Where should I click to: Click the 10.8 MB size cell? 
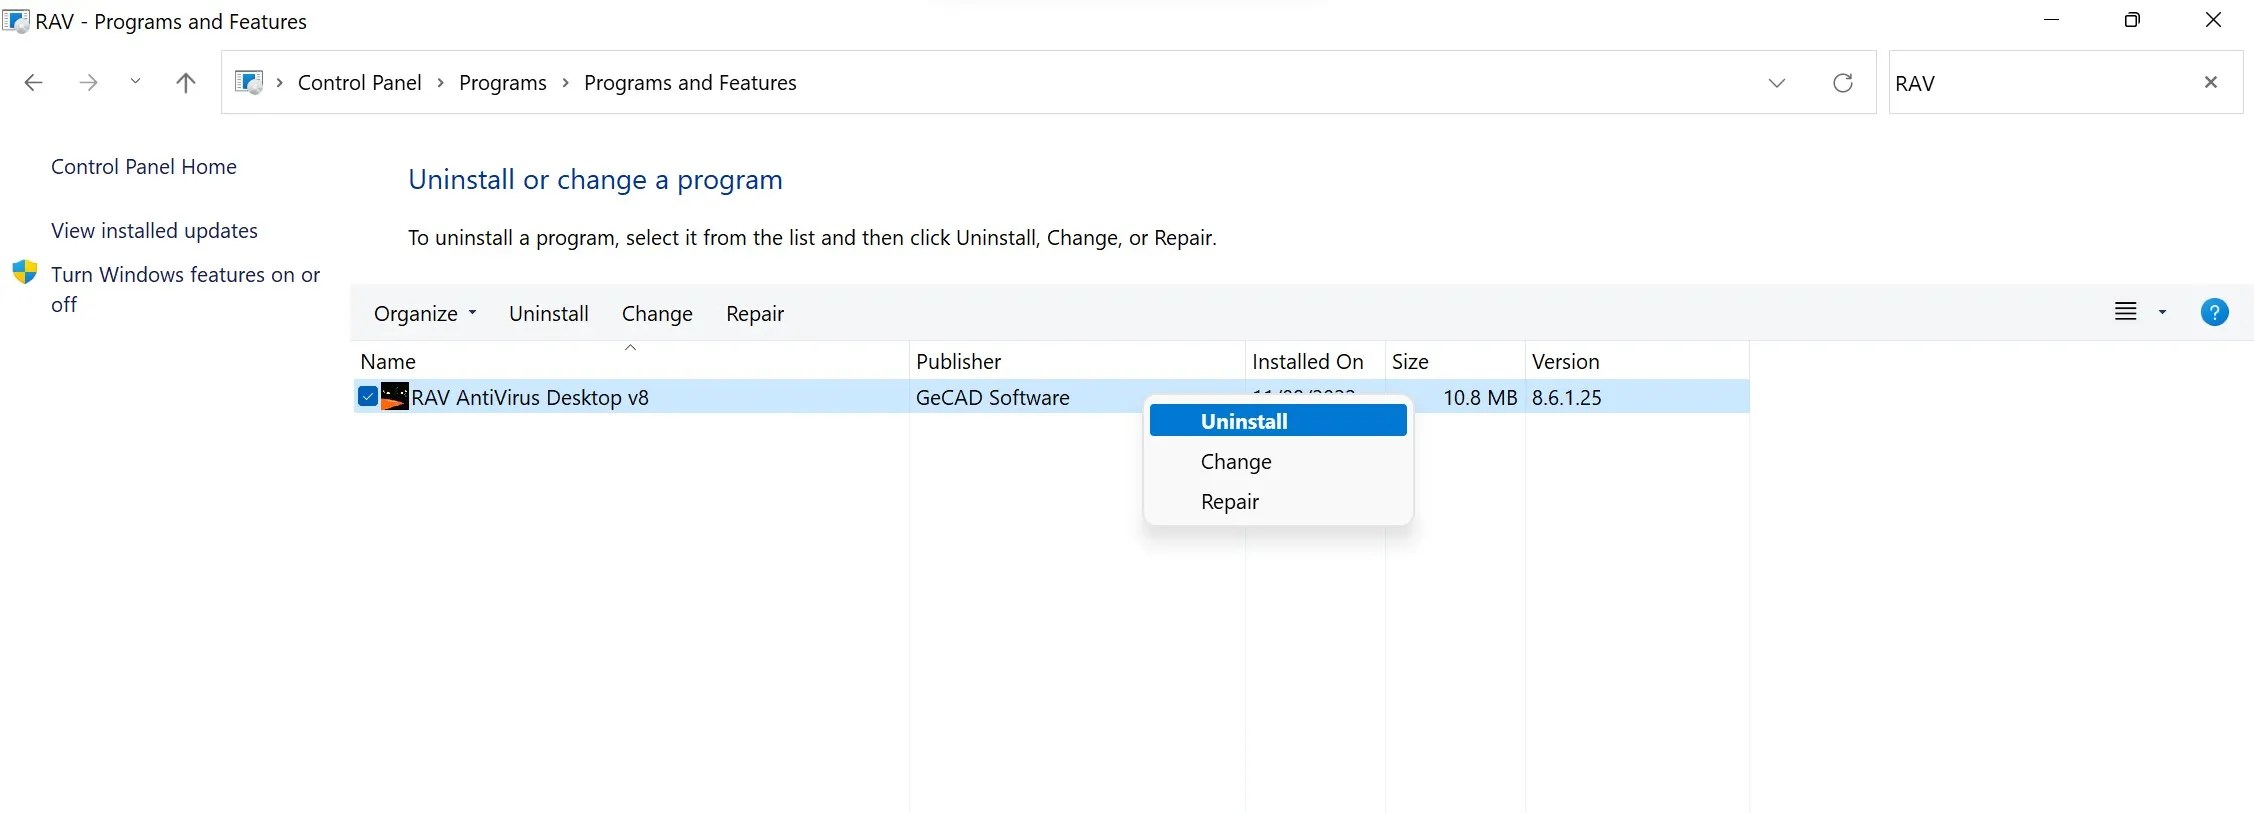[x=1480, y=398]
